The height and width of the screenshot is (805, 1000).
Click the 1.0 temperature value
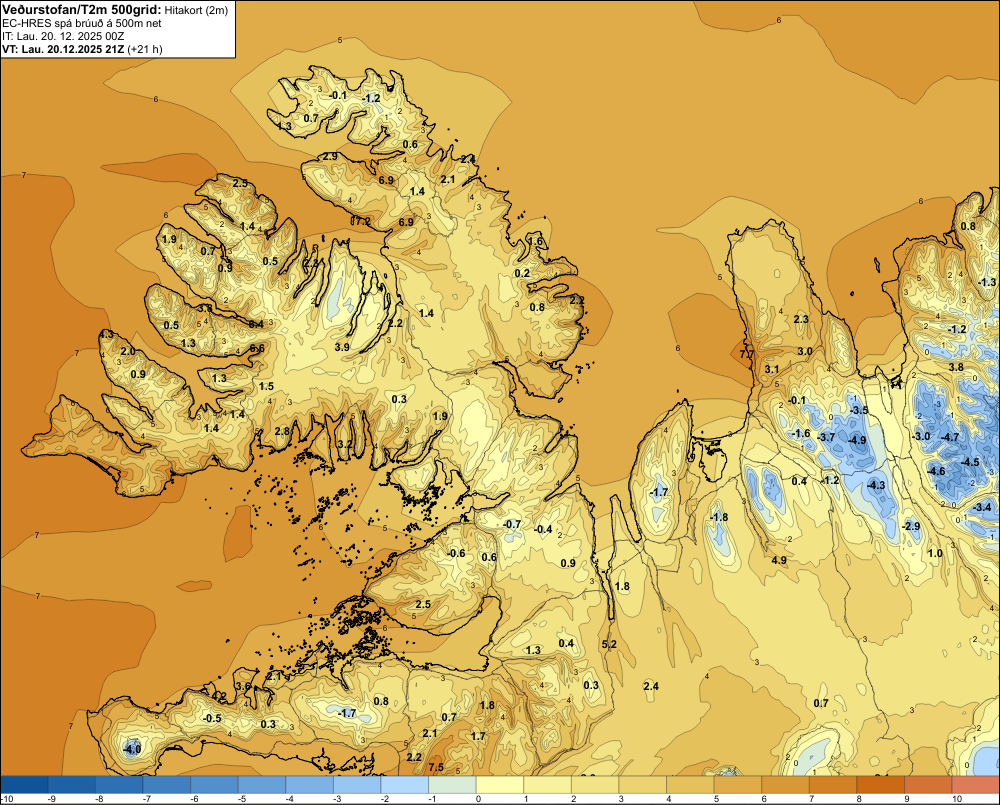click(935, 553)
